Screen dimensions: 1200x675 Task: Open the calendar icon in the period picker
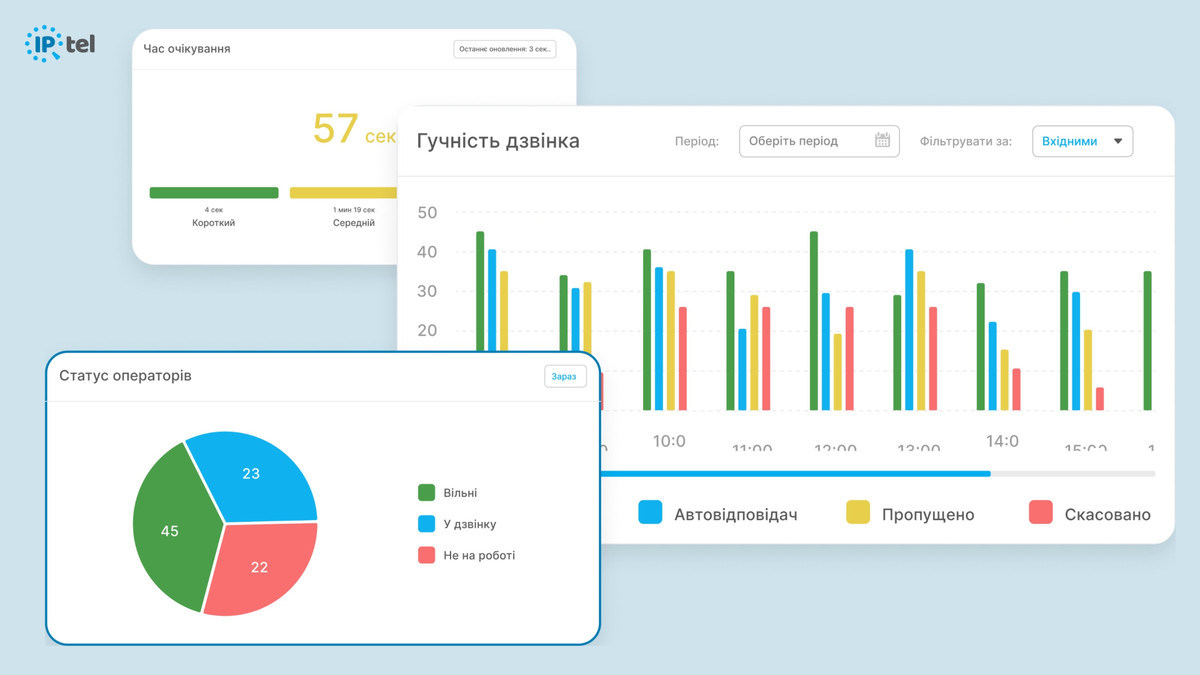(x=883, y=141)
